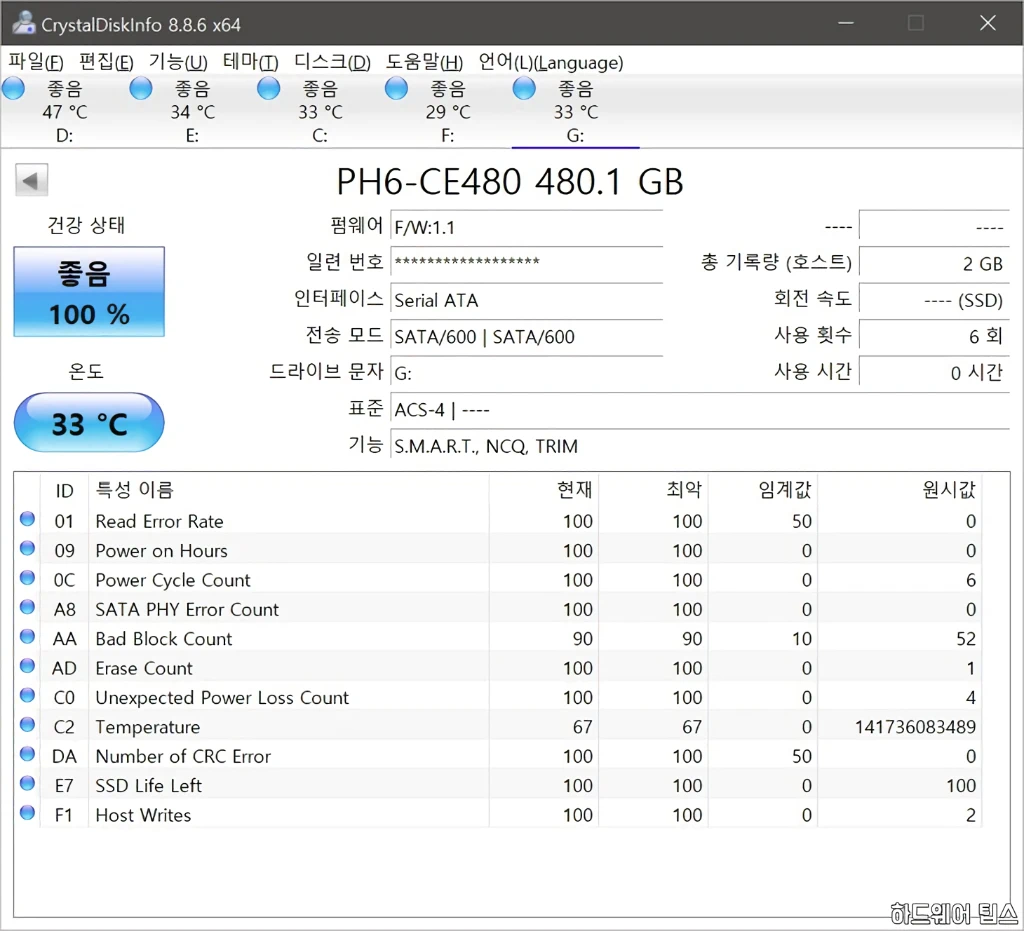The height and width of the screenshot is (931, 1024).
Task: Switch to the D: disk tab at 47 °C
Action: click(64, 112)
